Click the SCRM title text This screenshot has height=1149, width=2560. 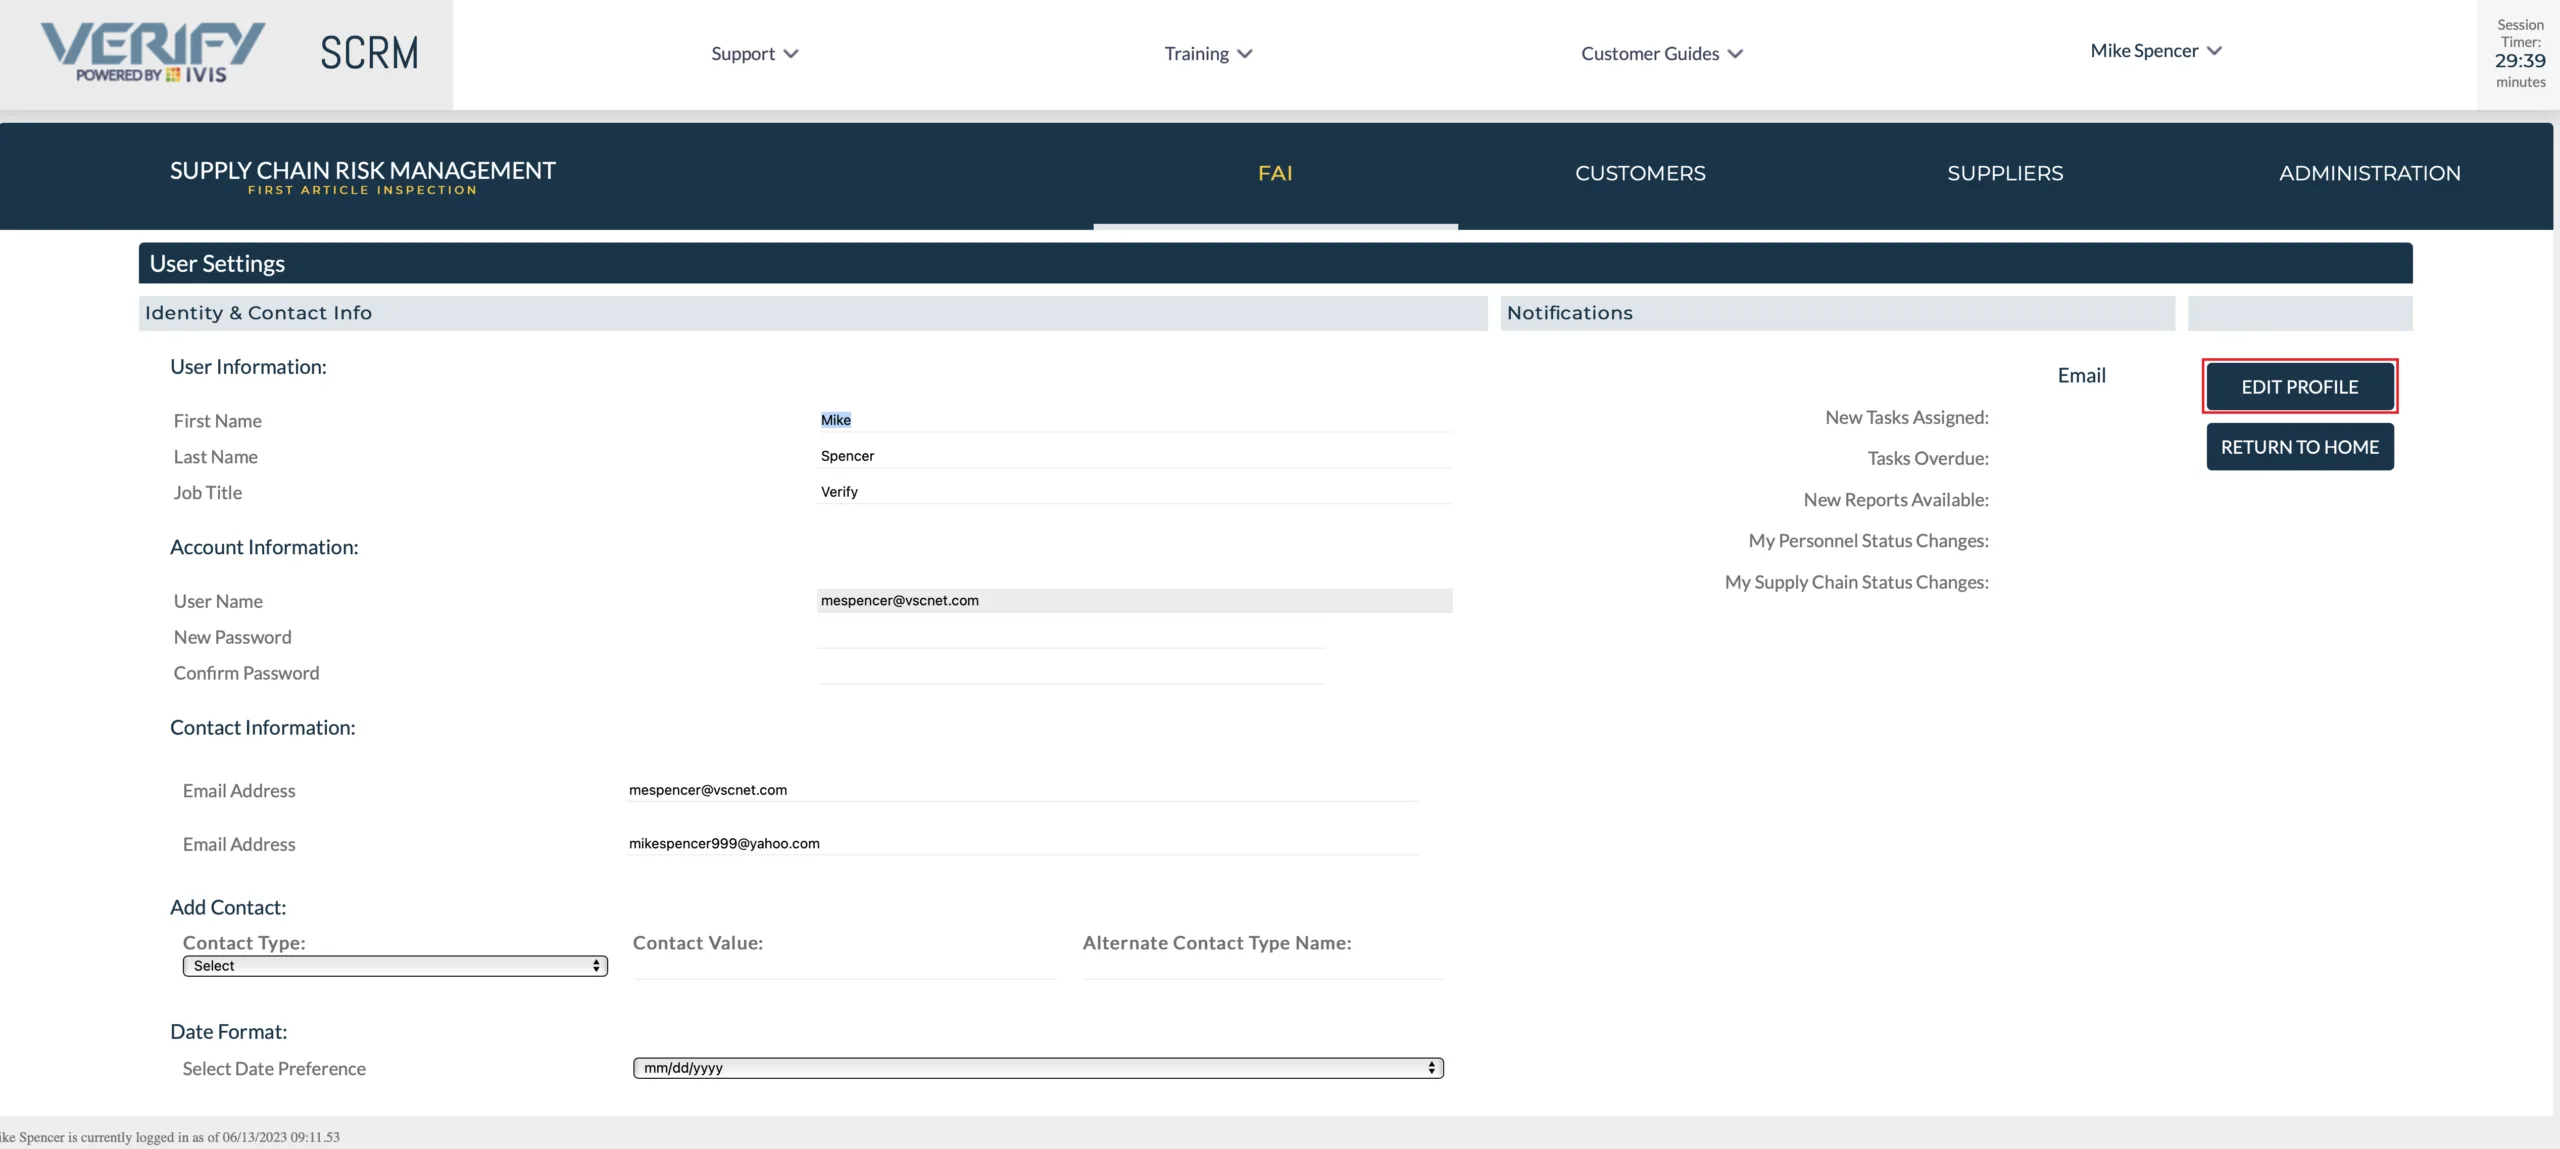click(x=369, y=54)
